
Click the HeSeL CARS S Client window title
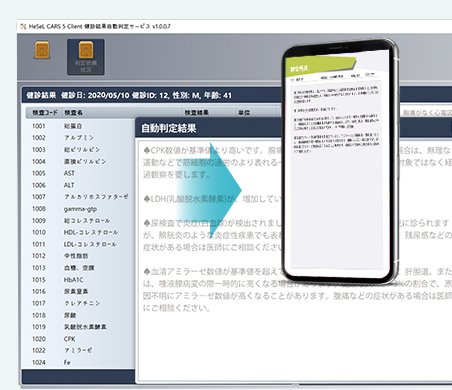(99, 26)
